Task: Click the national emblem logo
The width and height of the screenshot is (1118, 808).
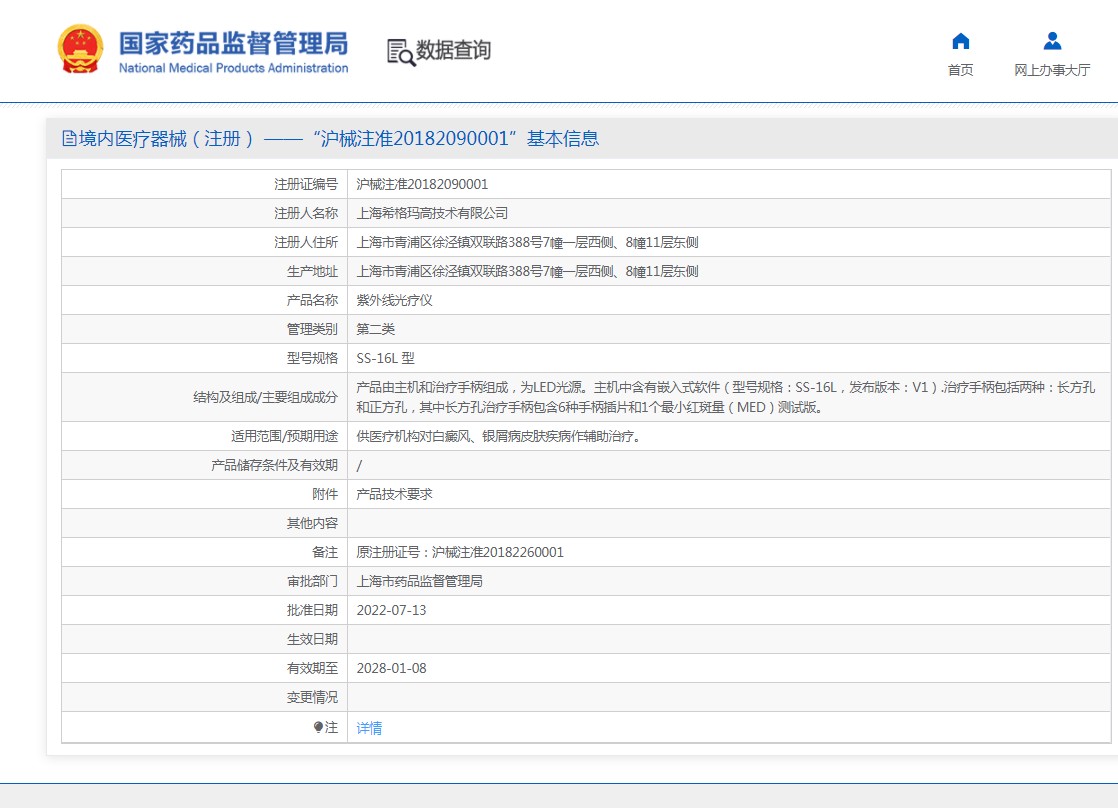Action: click(x=80, y=48)
